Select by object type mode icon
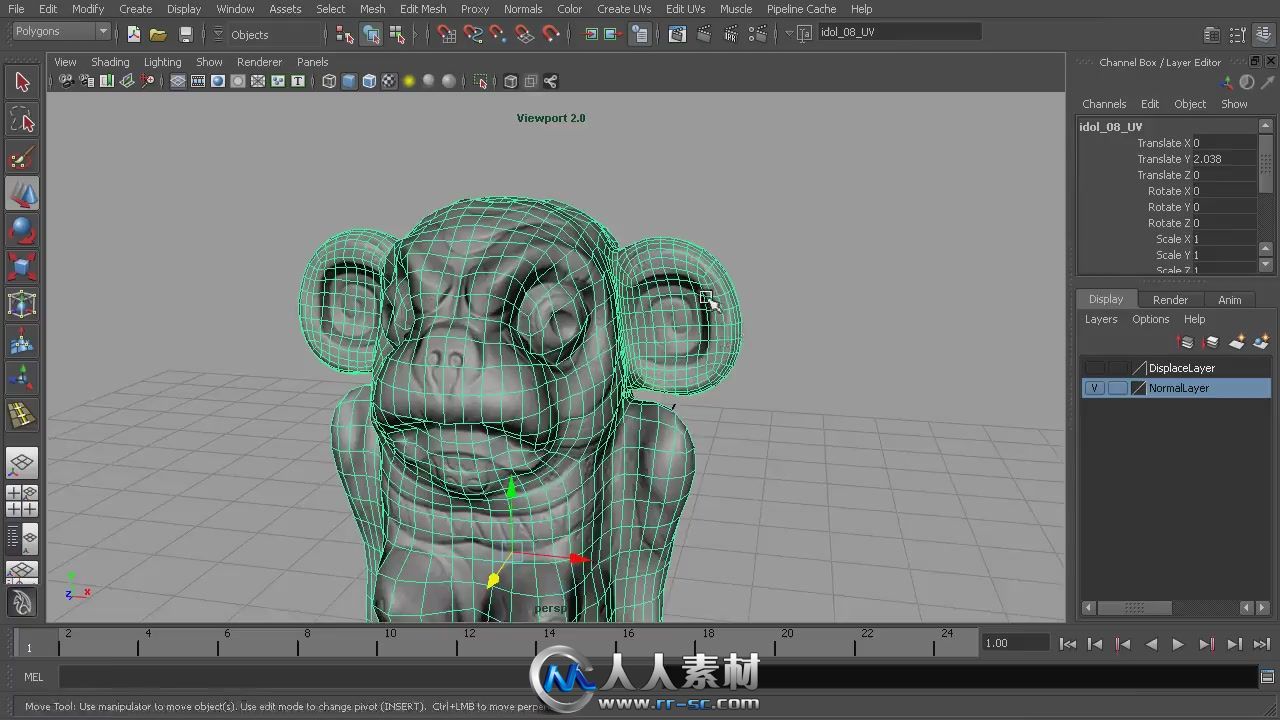1280x720 pixels. point(371,34)
